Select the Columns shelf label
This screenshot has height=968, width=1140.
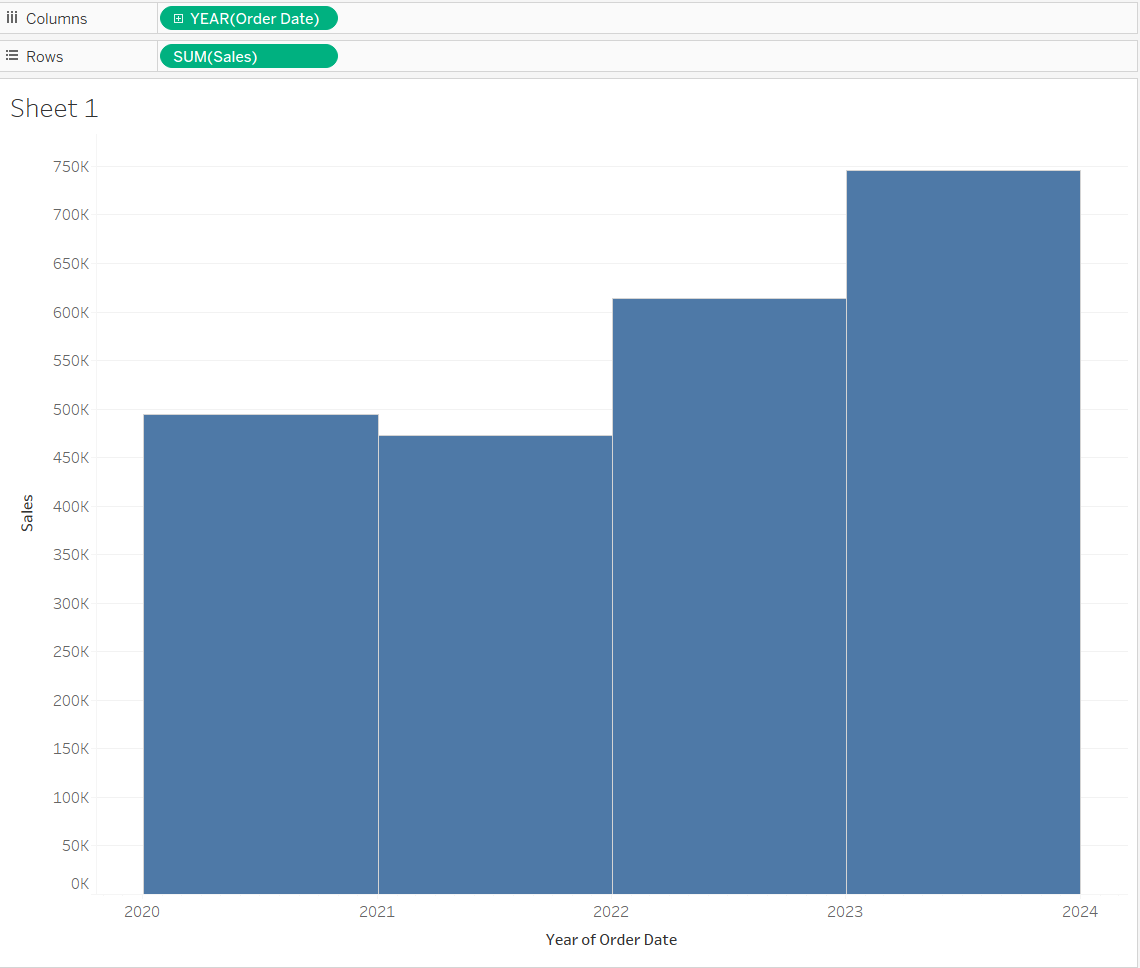pos(57,19)
